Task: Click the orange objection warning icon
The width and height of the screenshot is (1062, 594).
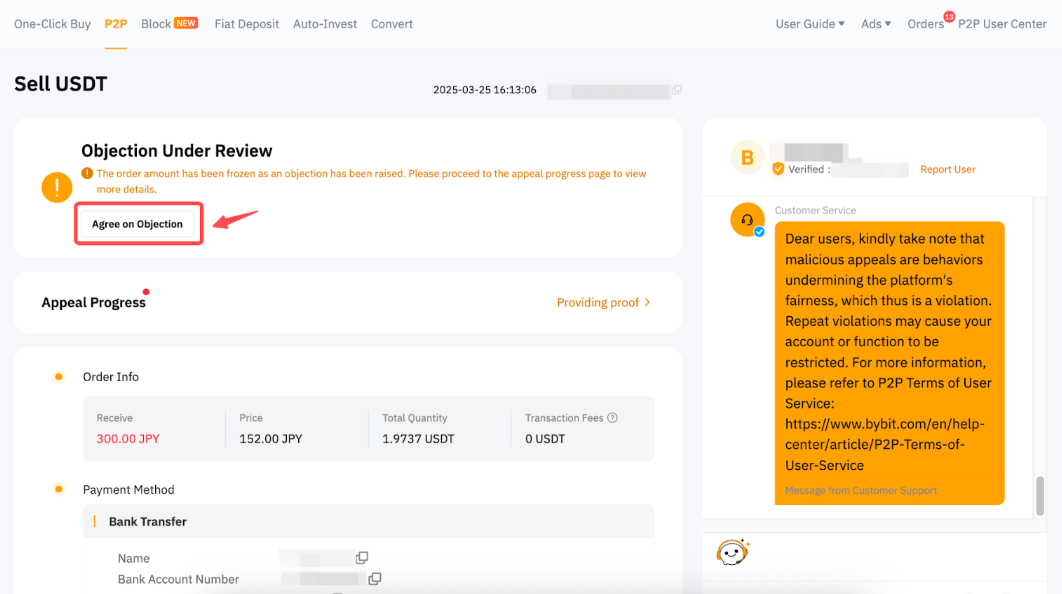Action: click(57, 186)
